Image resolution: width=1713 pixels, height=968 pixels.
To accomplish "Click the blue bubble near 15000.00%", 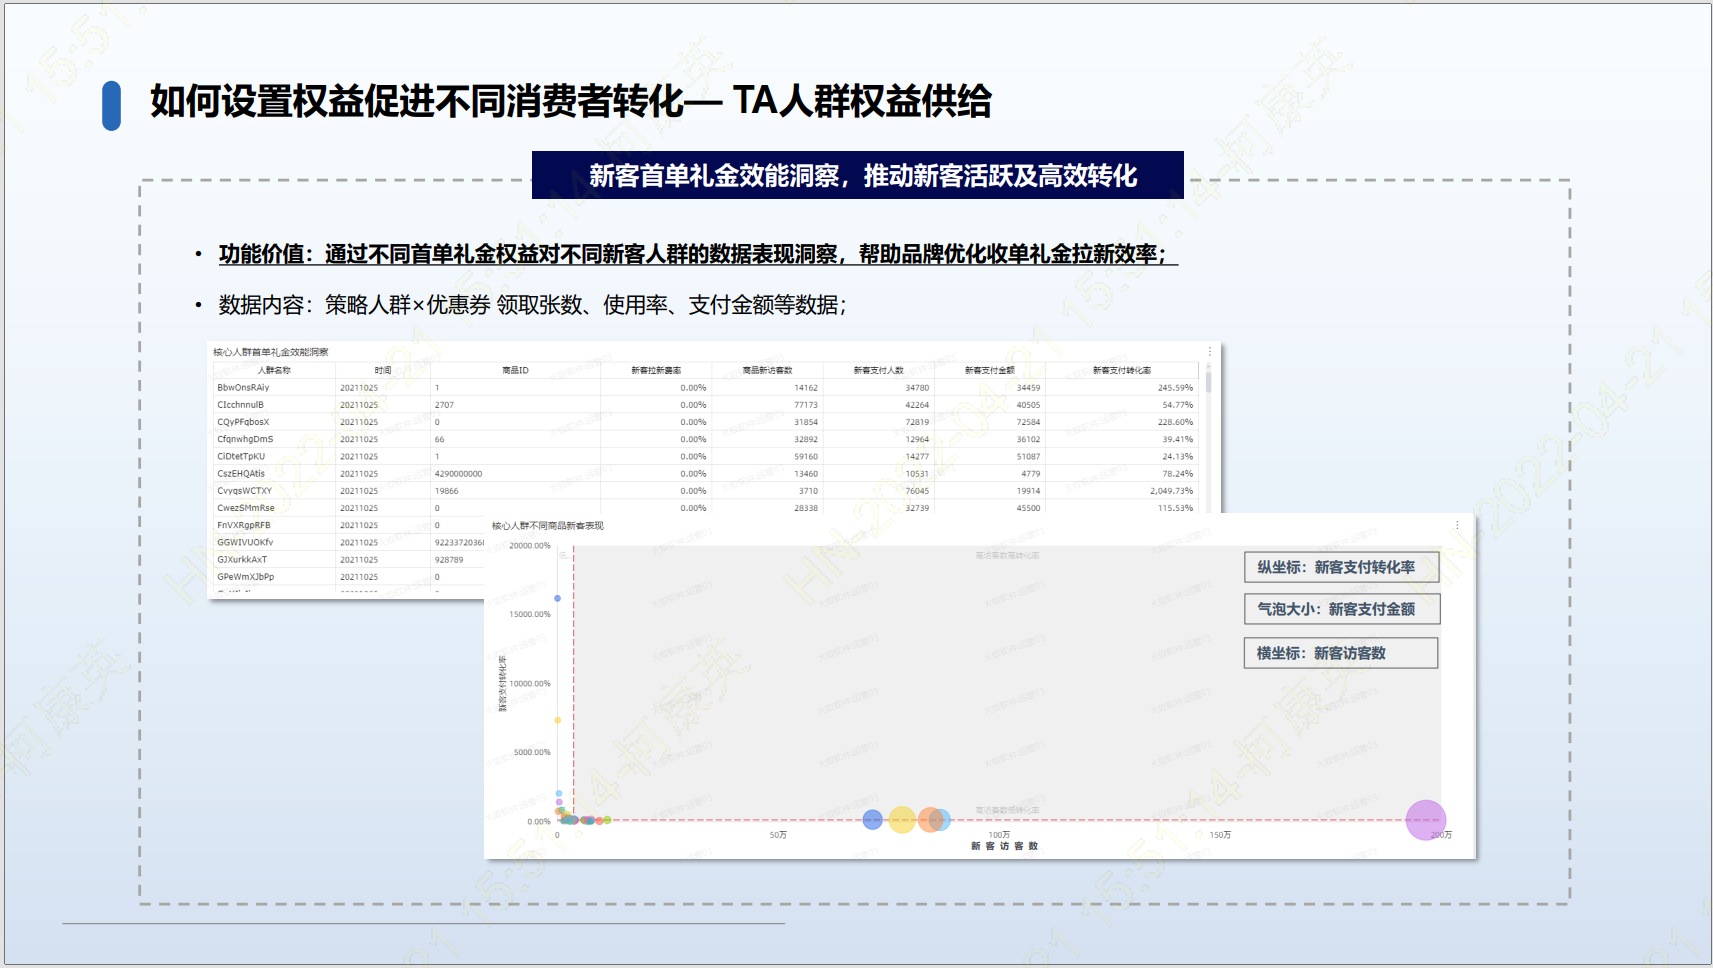I will point(557,598).
